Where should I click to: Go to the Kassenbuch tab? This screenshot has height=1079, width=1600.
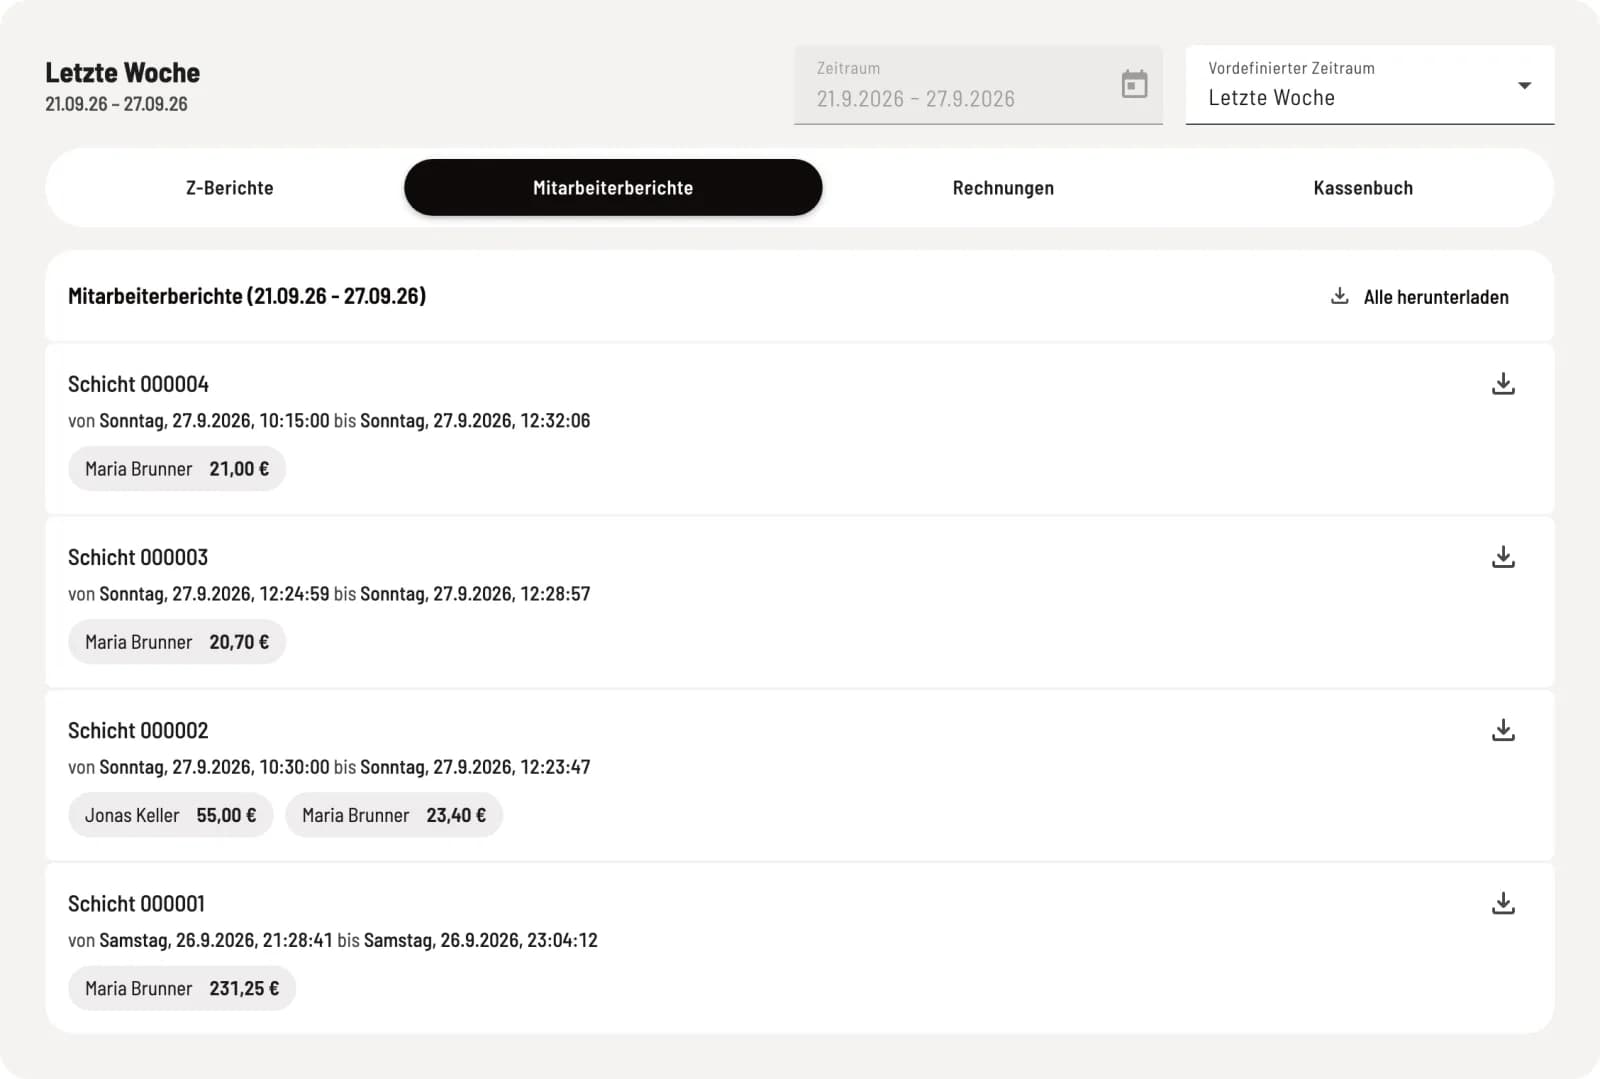(1363, 188)
